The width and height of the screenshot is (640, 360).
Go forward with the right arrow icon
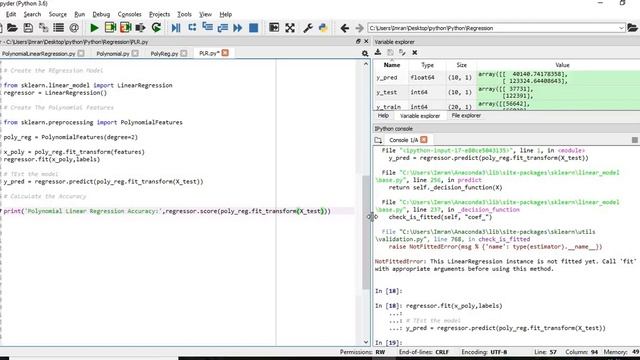tap(359, 28)
